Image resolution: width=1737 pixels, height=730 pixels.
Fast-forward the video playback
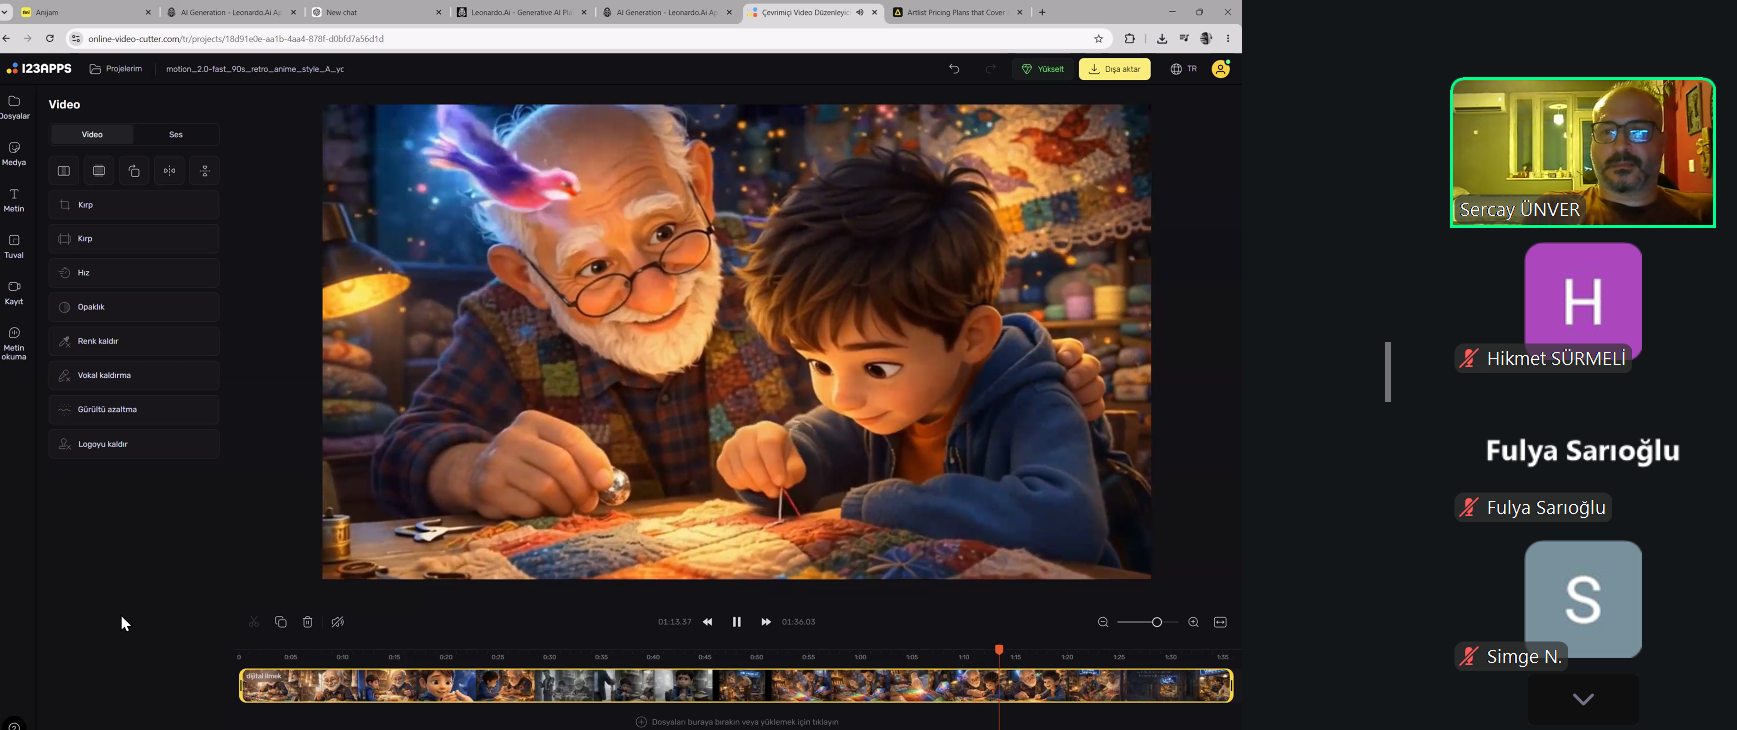coord(766,622)
